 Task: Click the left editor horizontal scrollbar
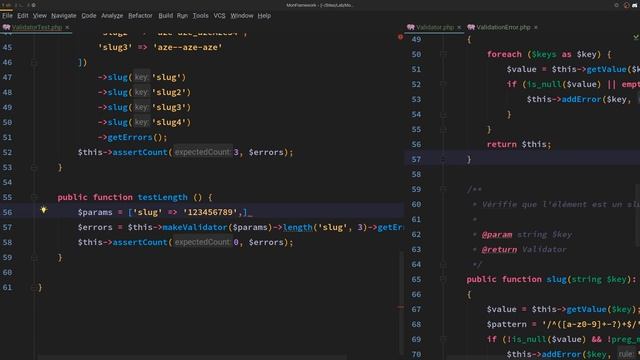[192, 358]
